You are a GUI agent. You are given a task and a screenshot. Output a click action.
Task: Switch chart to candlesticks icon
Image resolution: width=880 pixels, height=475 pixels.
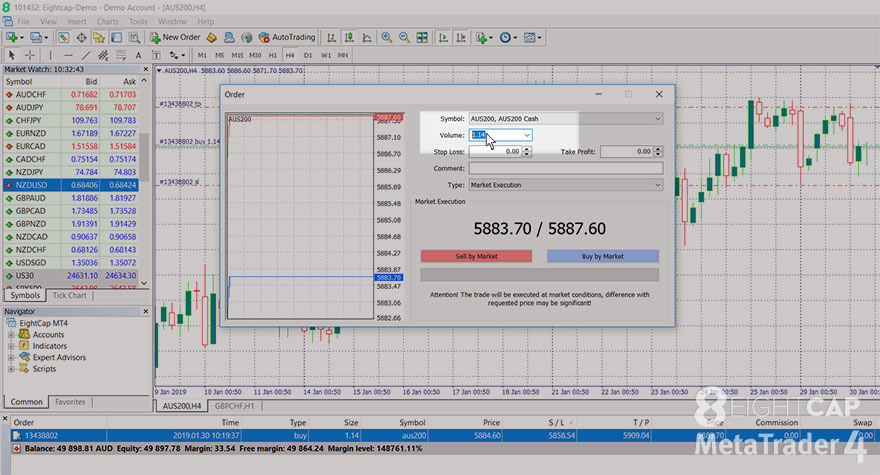click(x=349, y=38)
